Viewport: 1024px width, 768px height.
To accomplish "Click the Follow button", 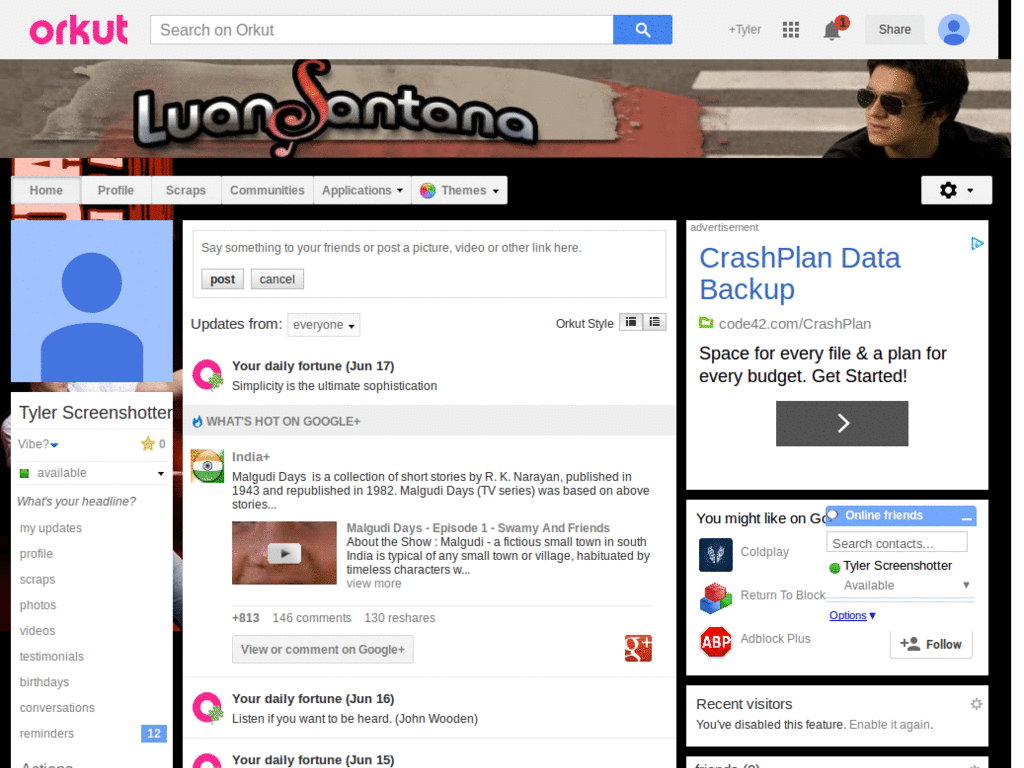I will tap(931, 645).
